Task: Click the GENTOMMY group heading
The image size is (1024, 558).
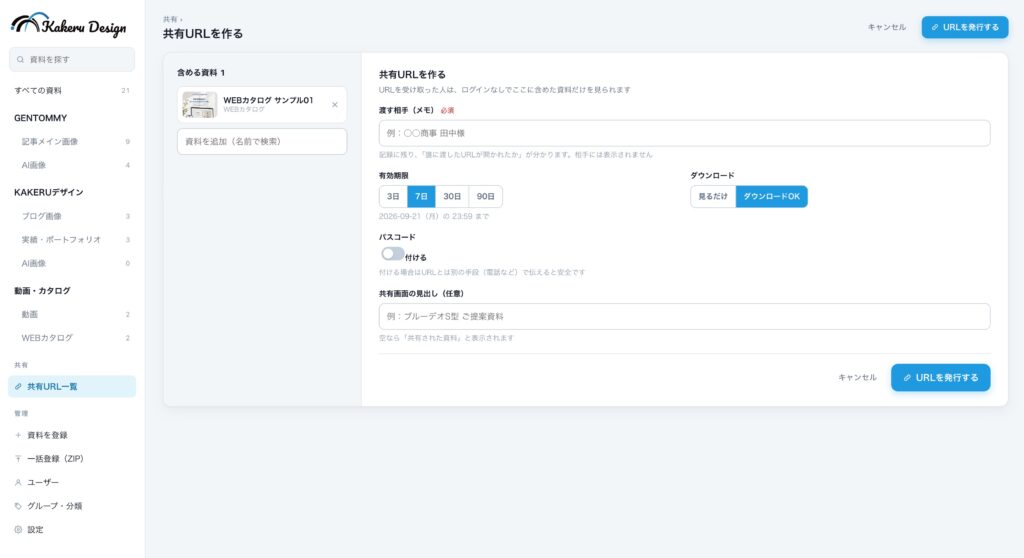Action: pyautogui.click(x=40, y=118)
